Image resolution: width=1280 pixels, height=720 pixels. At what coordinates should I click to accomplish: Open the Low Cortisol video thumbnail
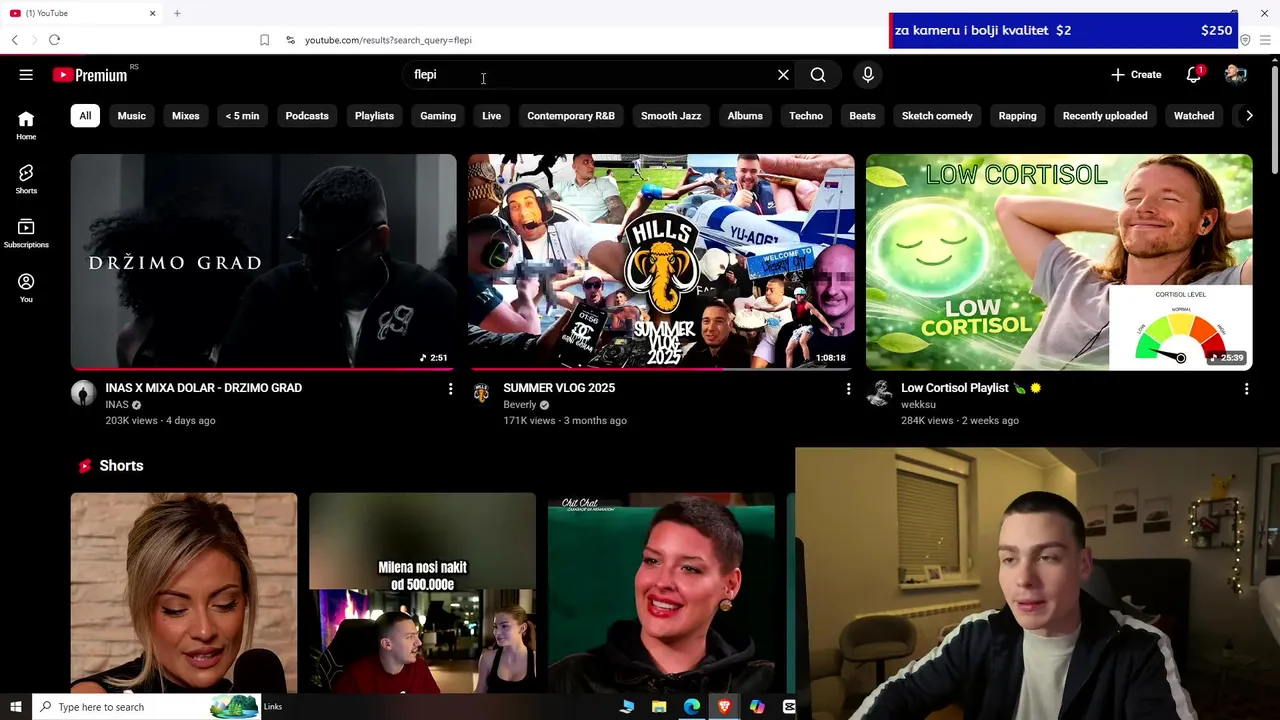(1059, 262)
